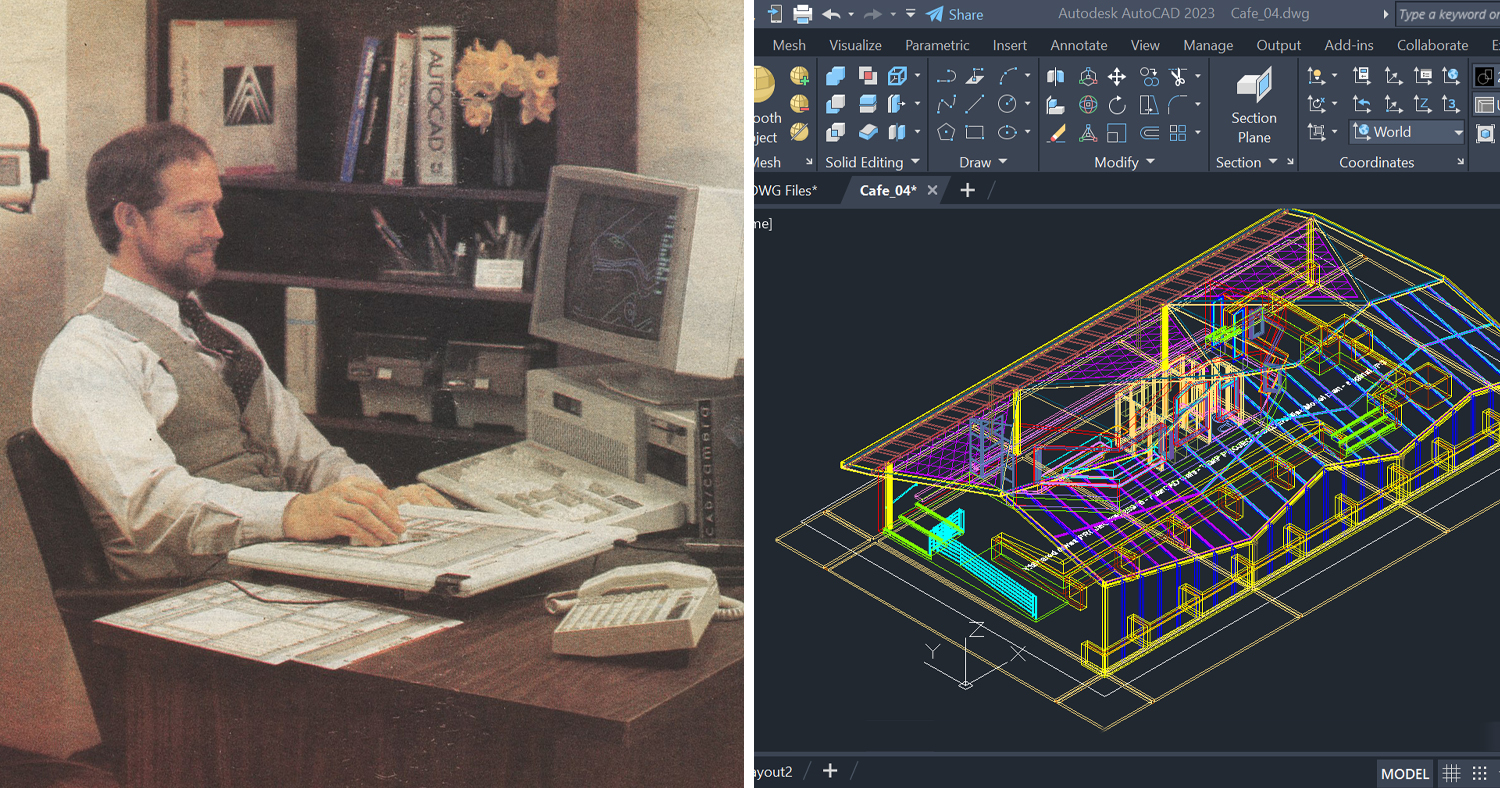This screenshot has height=788, width=1500.
Task: Close the Cafe_04 drawing tab
Action: (x=932, y=190)
